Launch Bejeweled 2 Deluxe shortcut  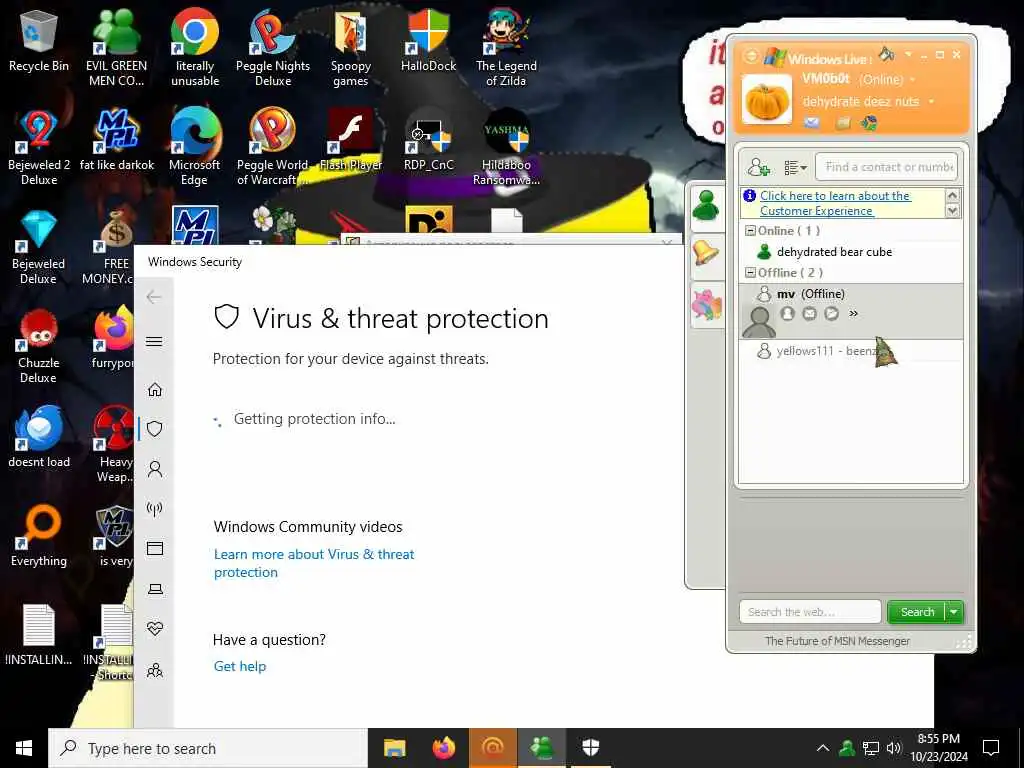click(39, 148)
